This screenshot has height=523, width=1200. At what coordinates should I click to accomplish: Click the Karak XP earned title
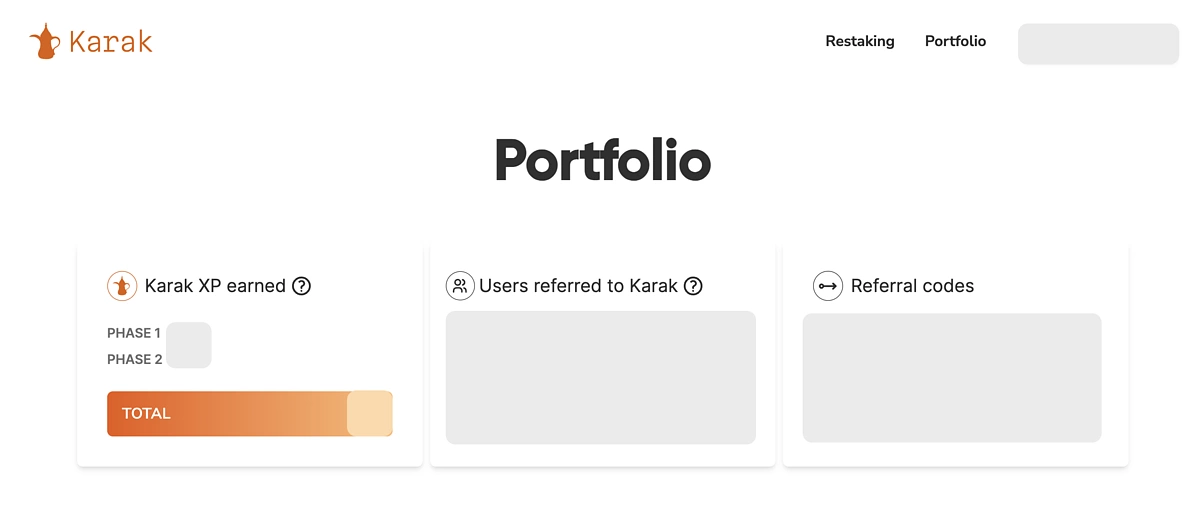[215, 286]
